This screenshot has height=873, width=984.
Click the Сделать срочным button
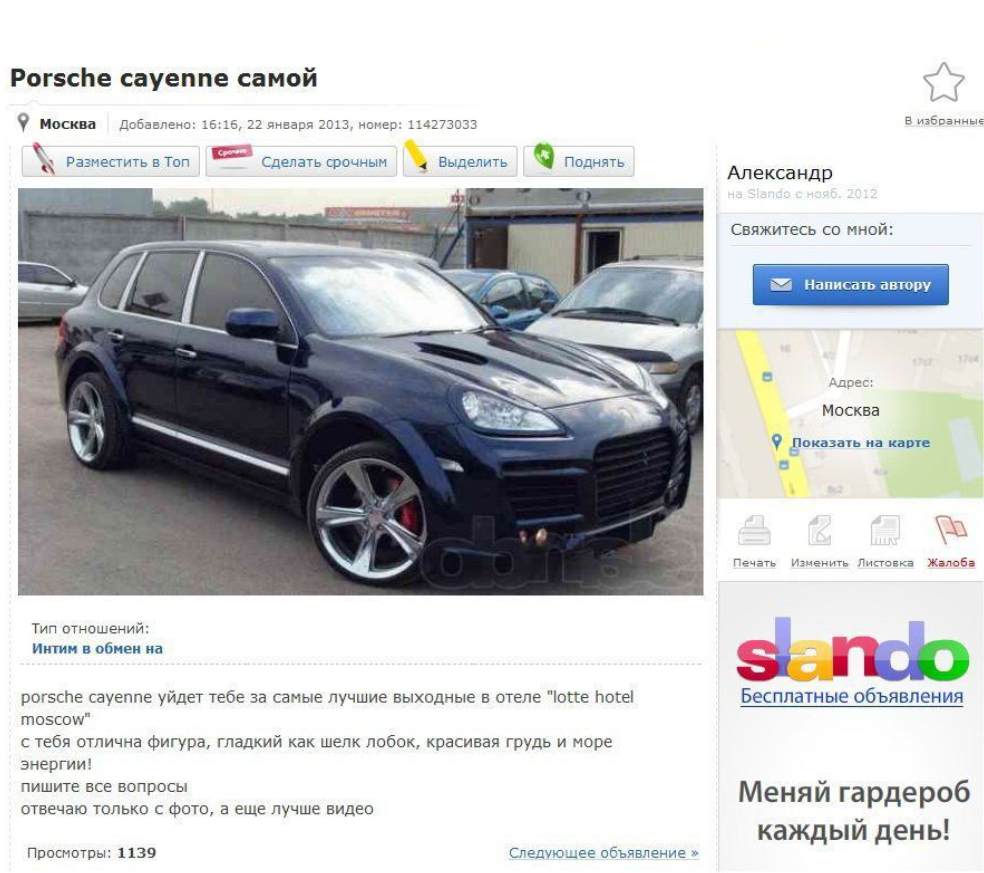[301, 161]
